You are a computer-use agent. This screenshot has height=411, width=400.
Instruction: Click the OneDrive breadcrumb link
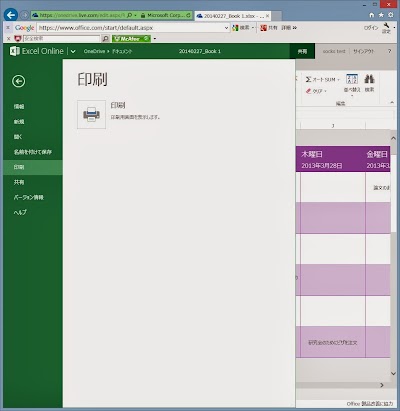point(94,51)
